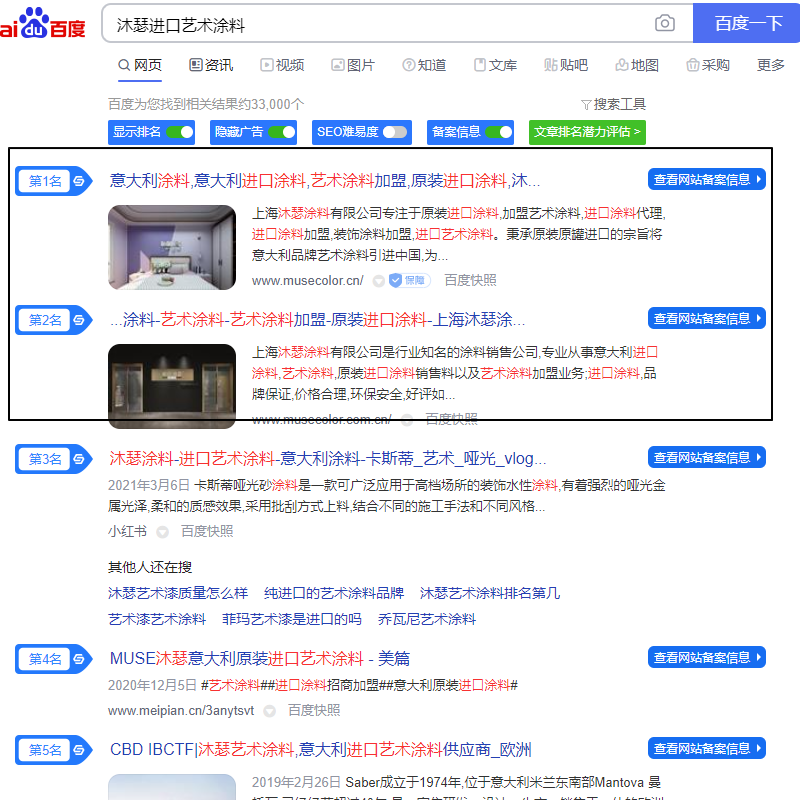Toggle the 隐藏广告 switch

point(282,132)
